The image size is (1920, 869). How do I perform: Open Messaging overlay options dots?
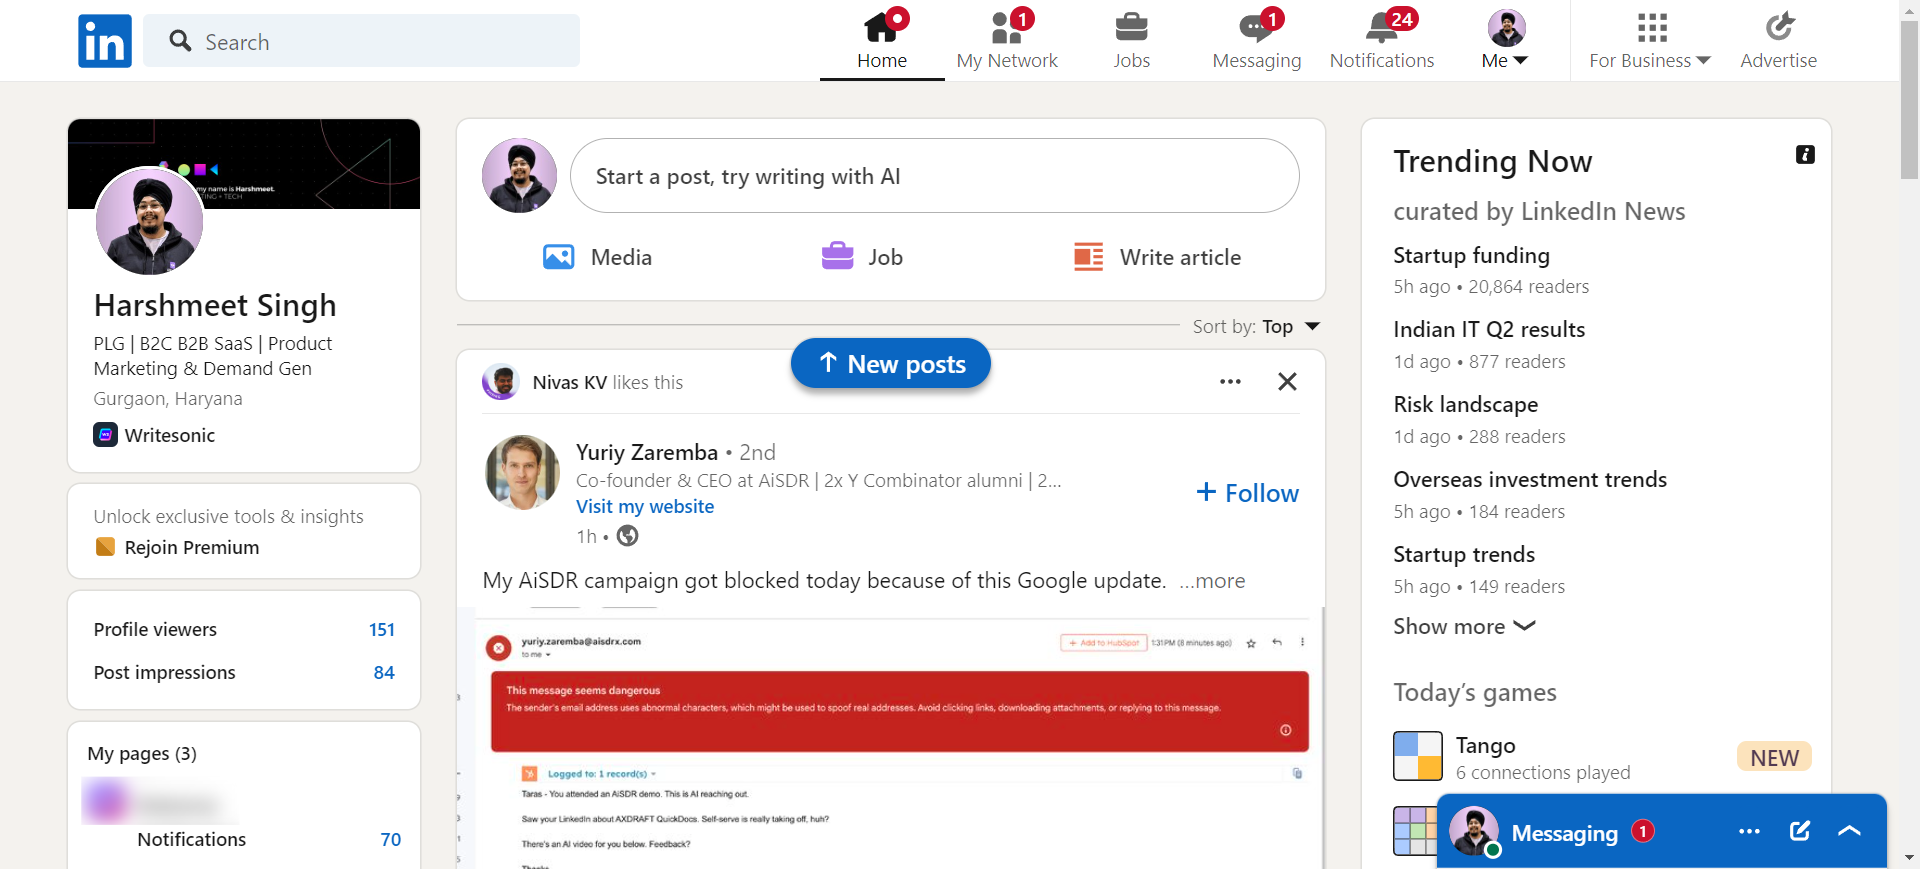(x=1749, y=832)
